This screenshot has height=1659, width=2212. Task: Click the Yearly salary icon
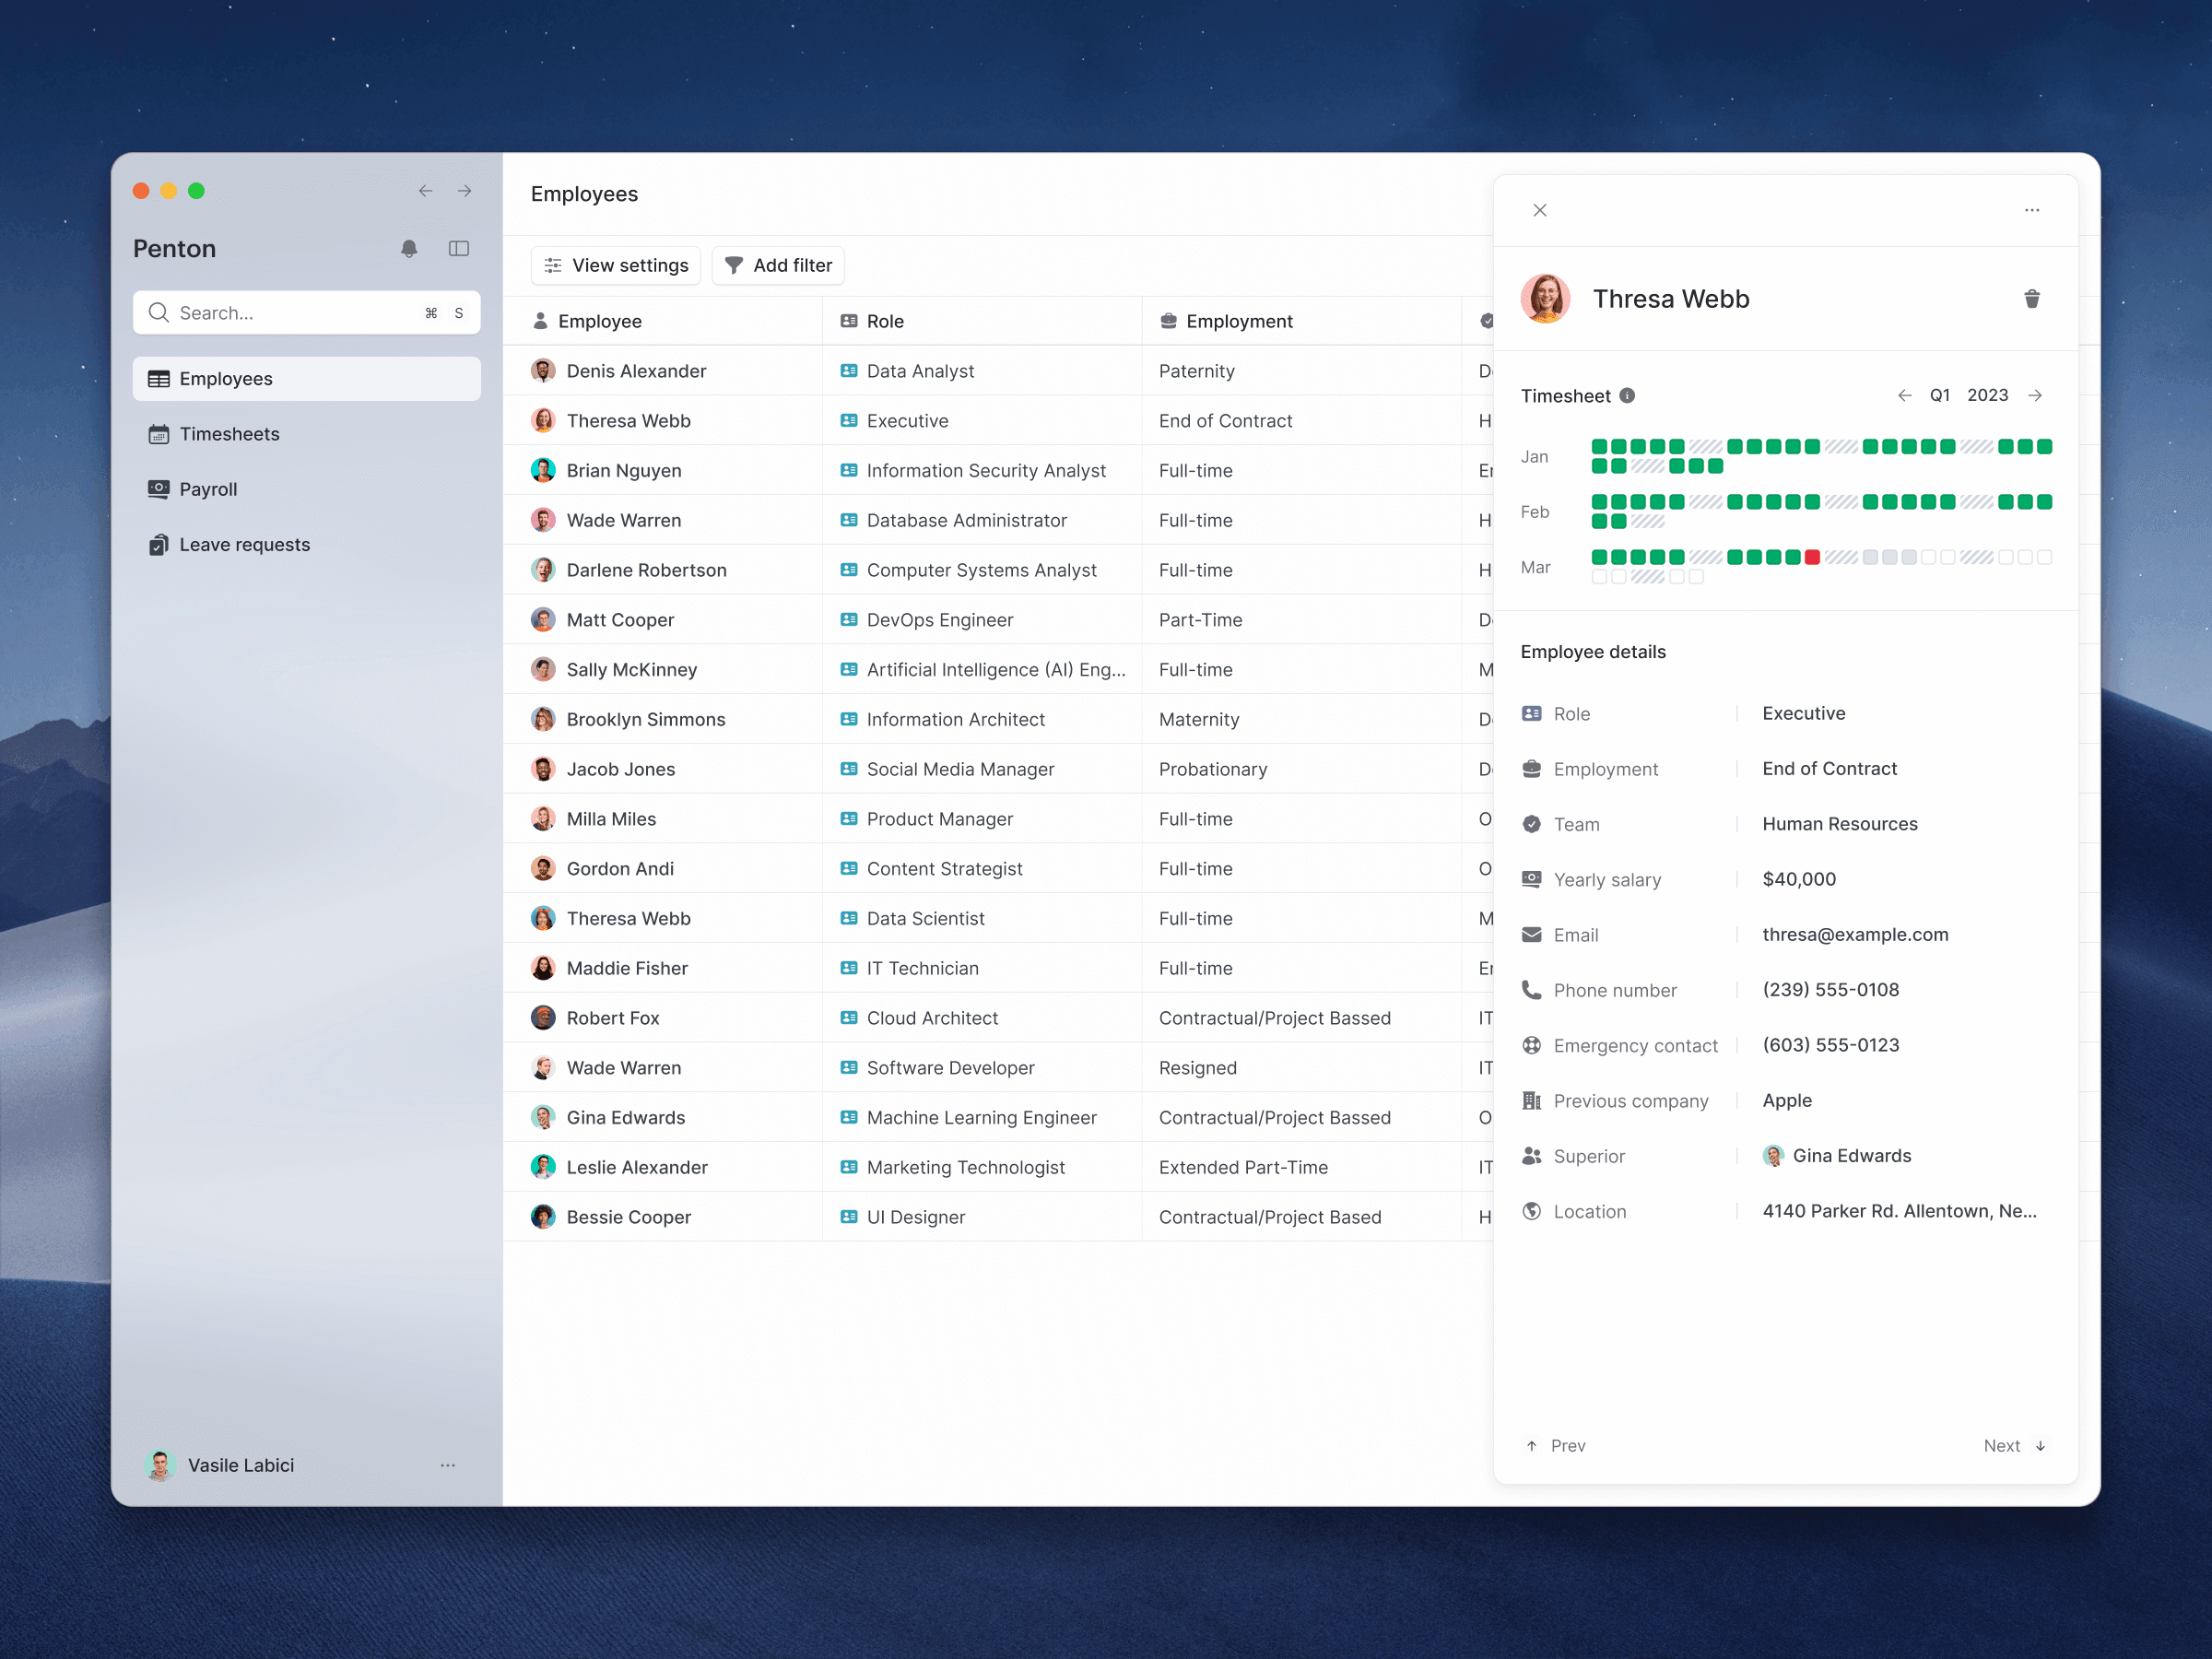pyautogui.click(x=1531, y=879)
